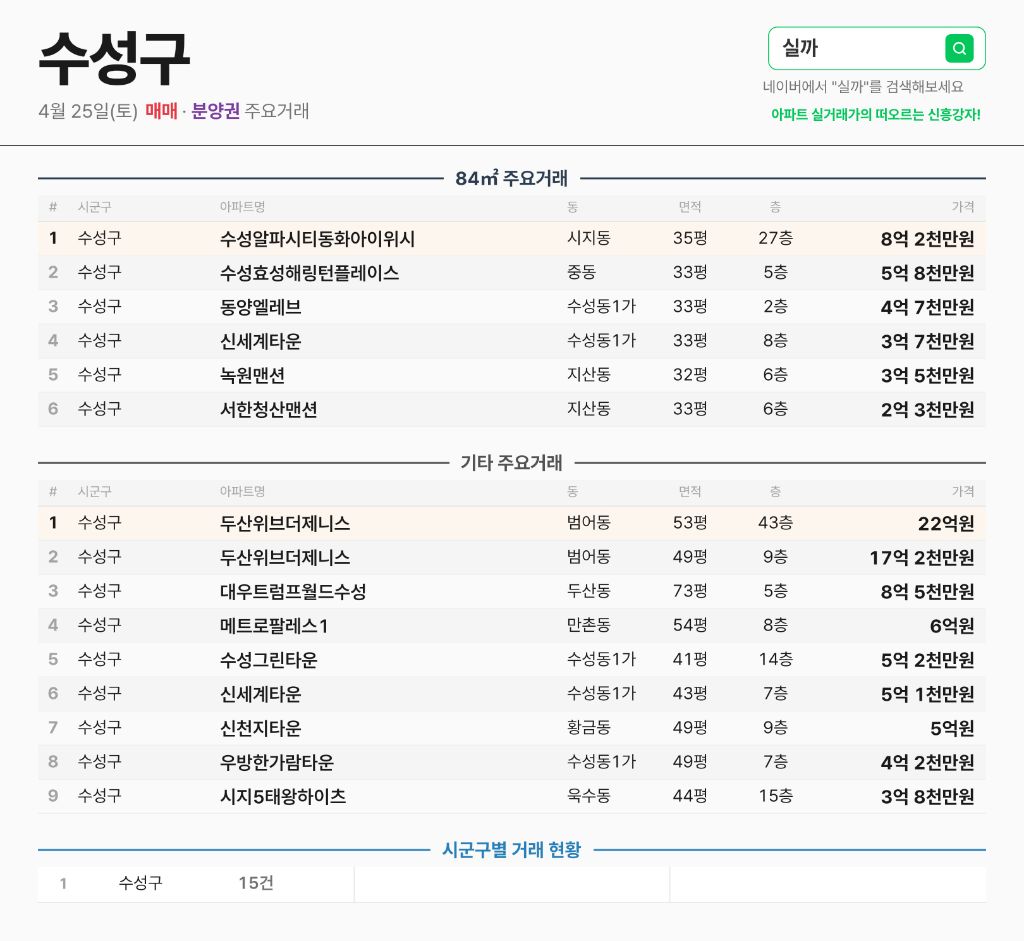Screen dimensions: 1024x941
Task: Click the 황금동 district cell
Action: coord(588,727)
